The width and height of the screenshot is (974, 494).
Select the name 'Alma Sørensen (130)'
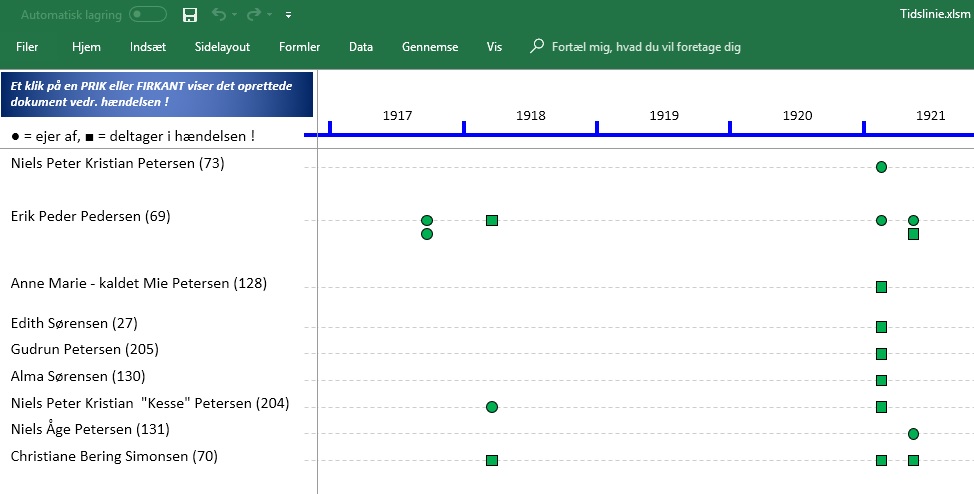coord(78,376)
